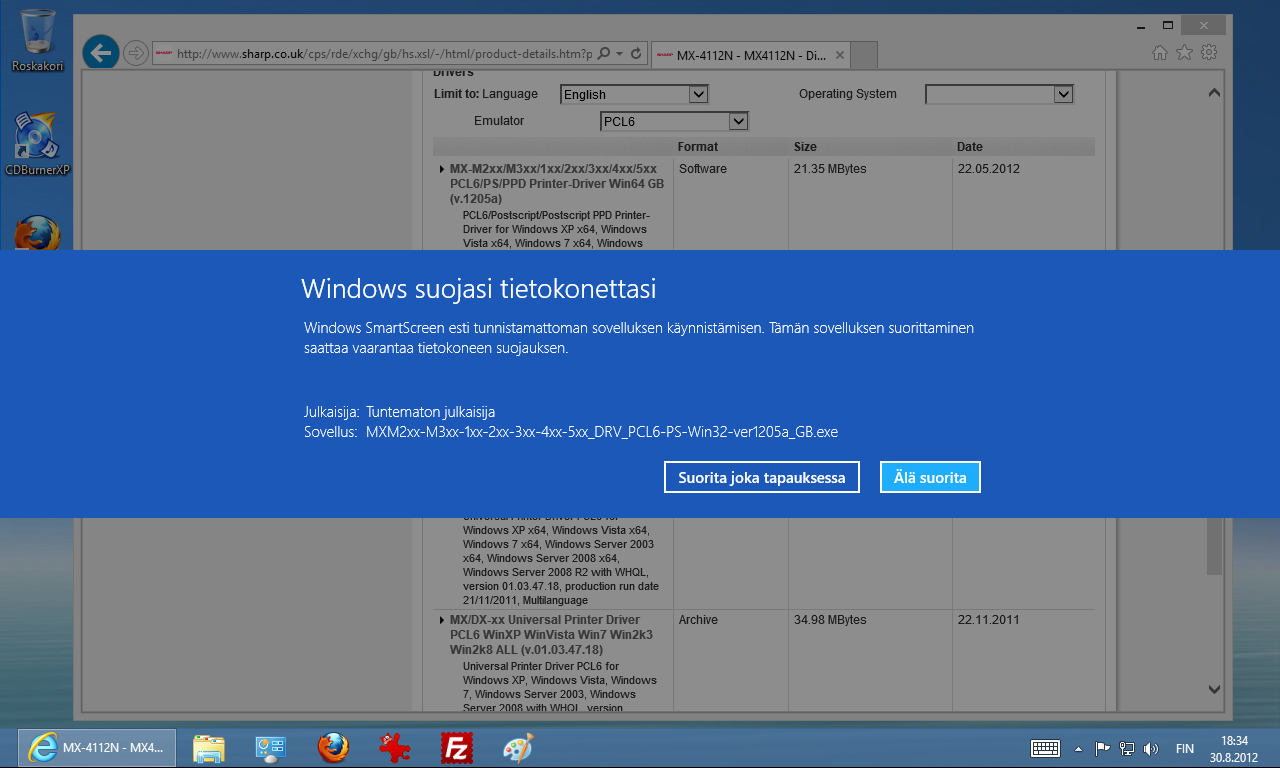This screenshot has width=1280, height=768.
Task: Open the clock showing 18:34
Action: (x=1234, y=748)
